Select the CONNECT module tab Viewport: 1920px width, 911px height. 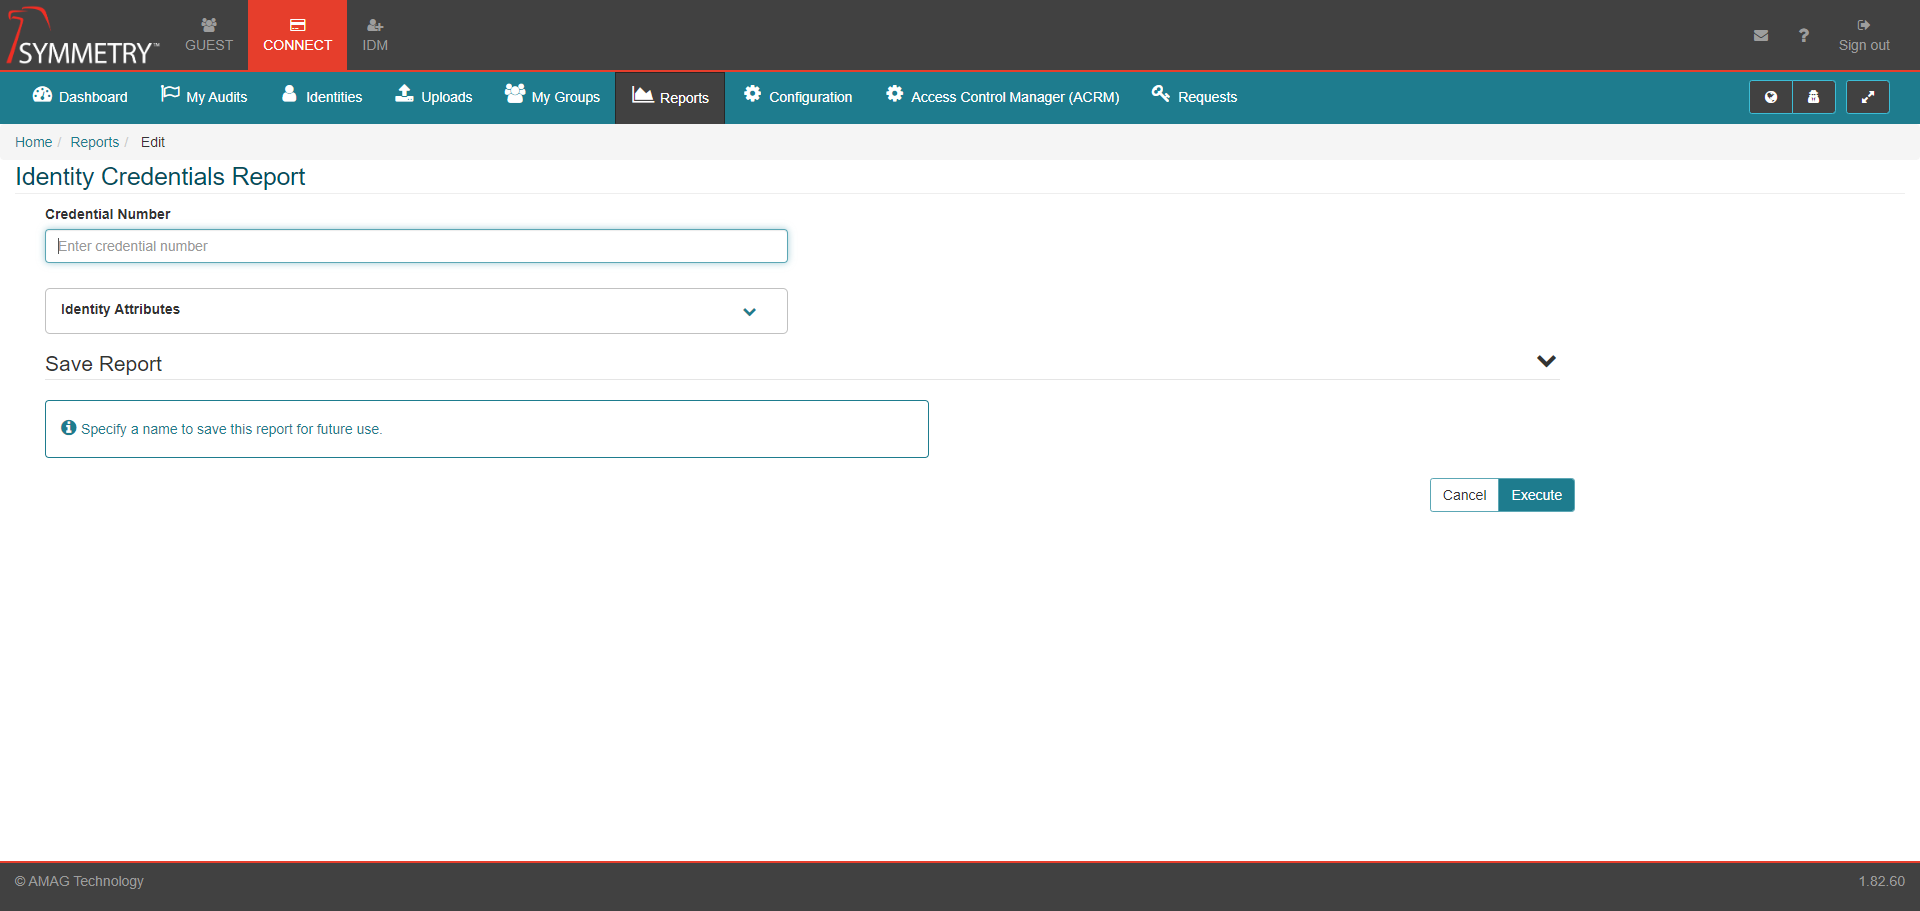[x=297, y=35]
